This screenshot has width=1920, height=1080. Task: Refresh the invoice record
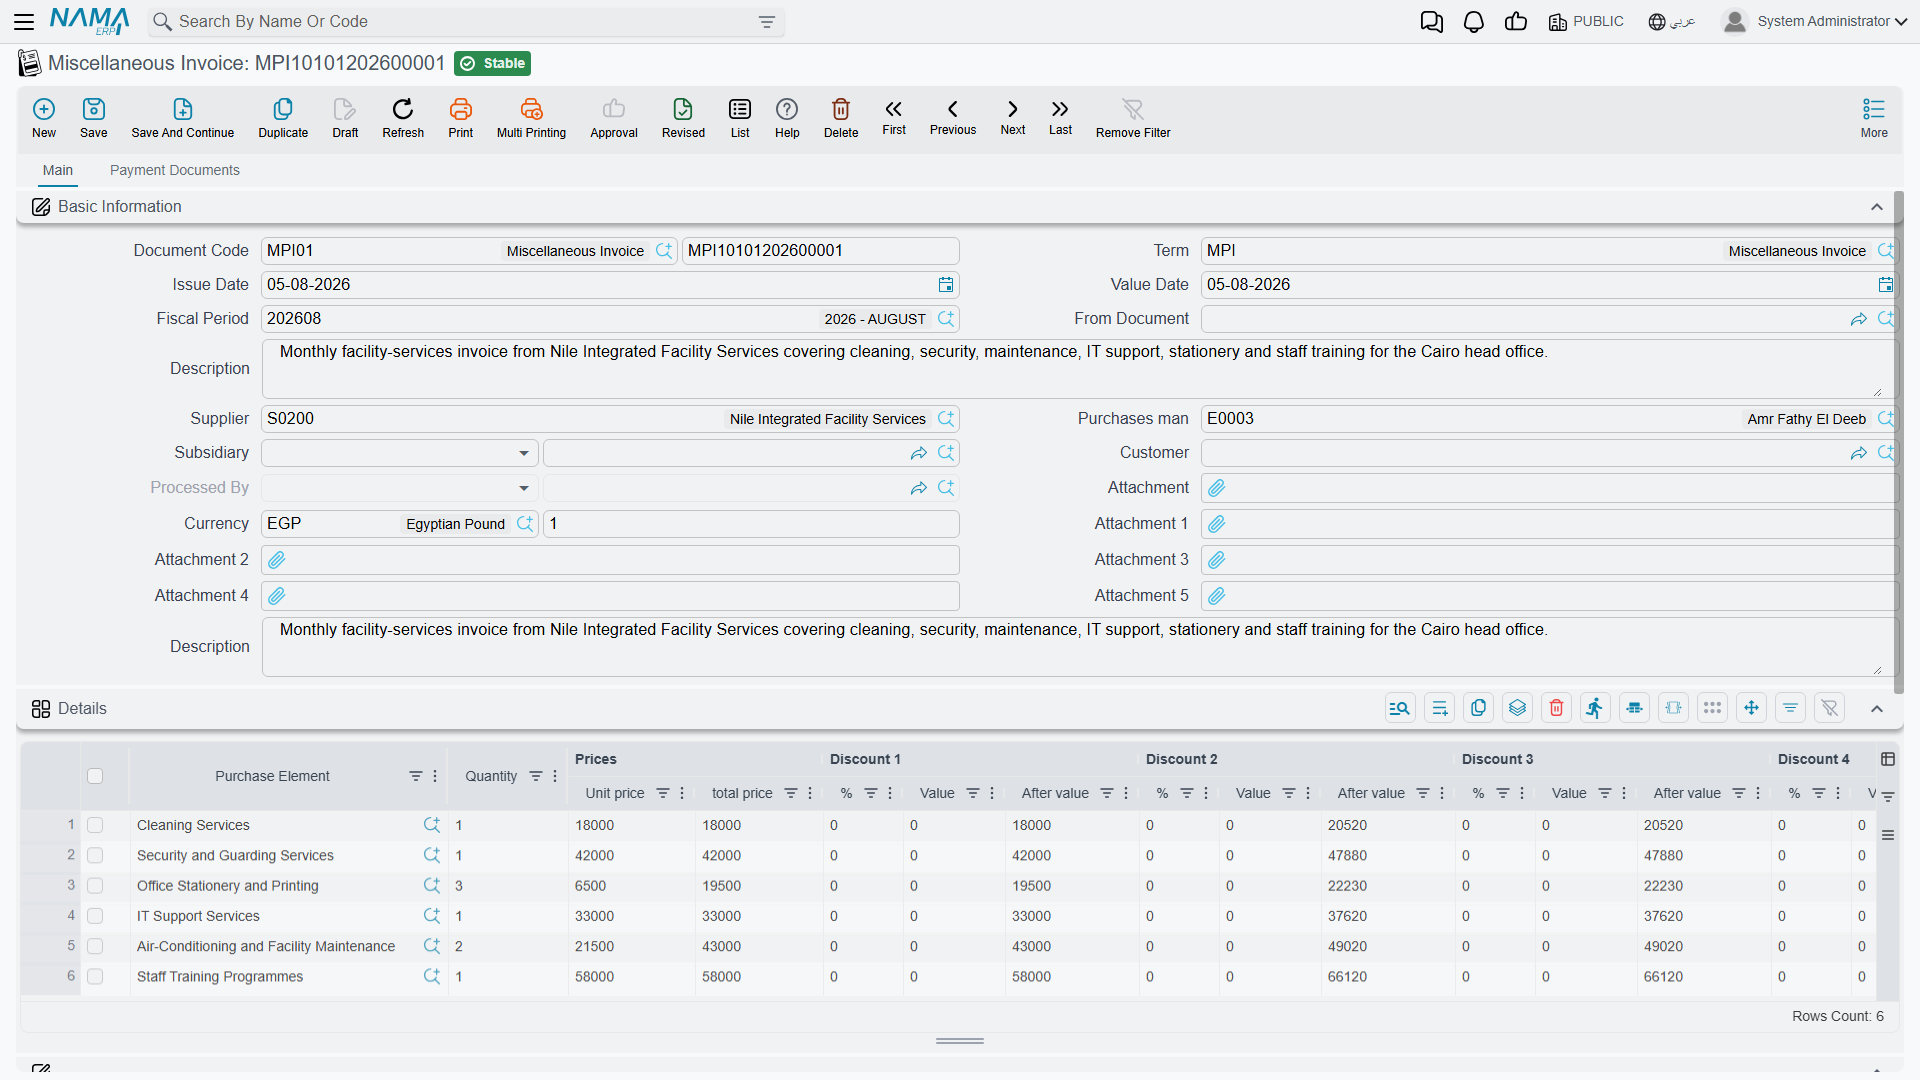403,118
